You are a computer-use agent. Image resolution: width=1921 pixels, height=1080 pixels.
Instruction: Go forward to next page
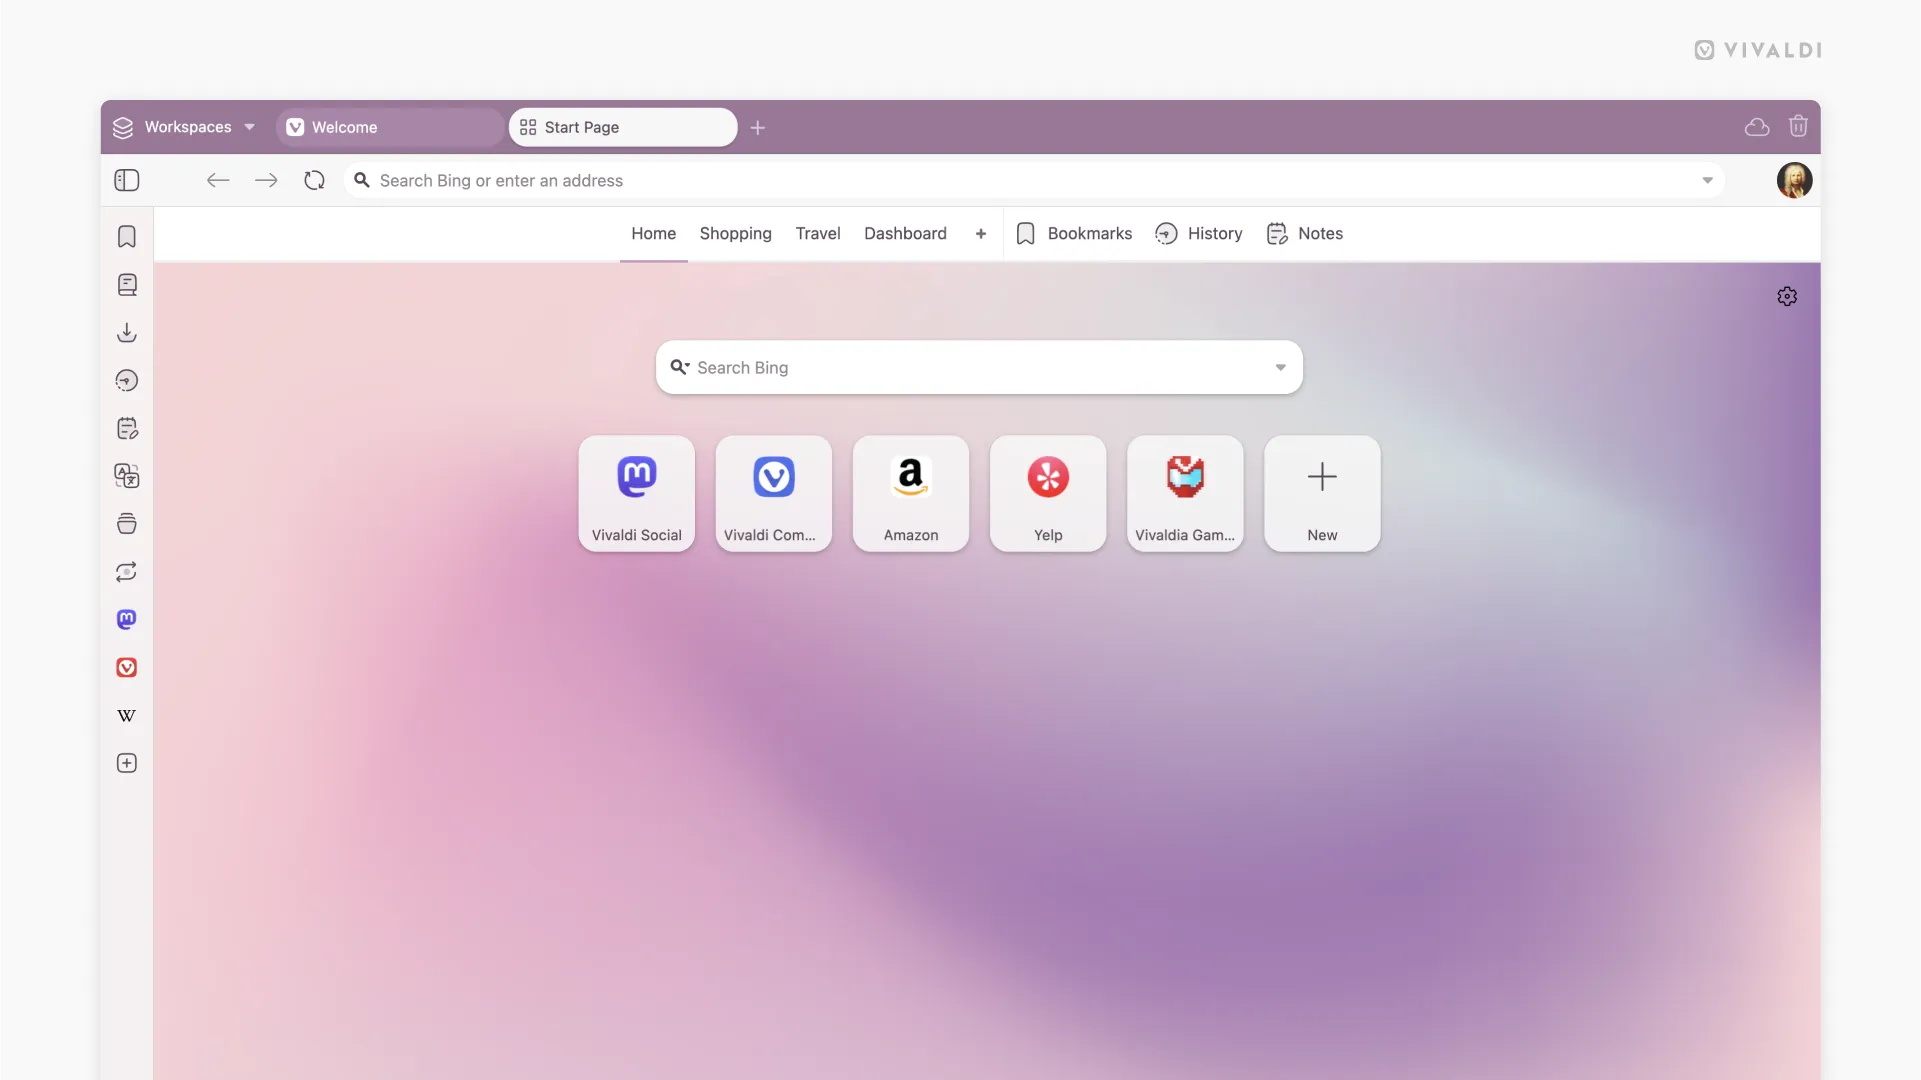coord(266,180)
